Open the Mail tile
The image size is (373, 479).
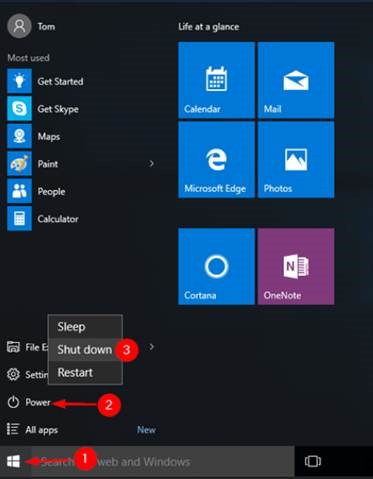click(296, 80)
